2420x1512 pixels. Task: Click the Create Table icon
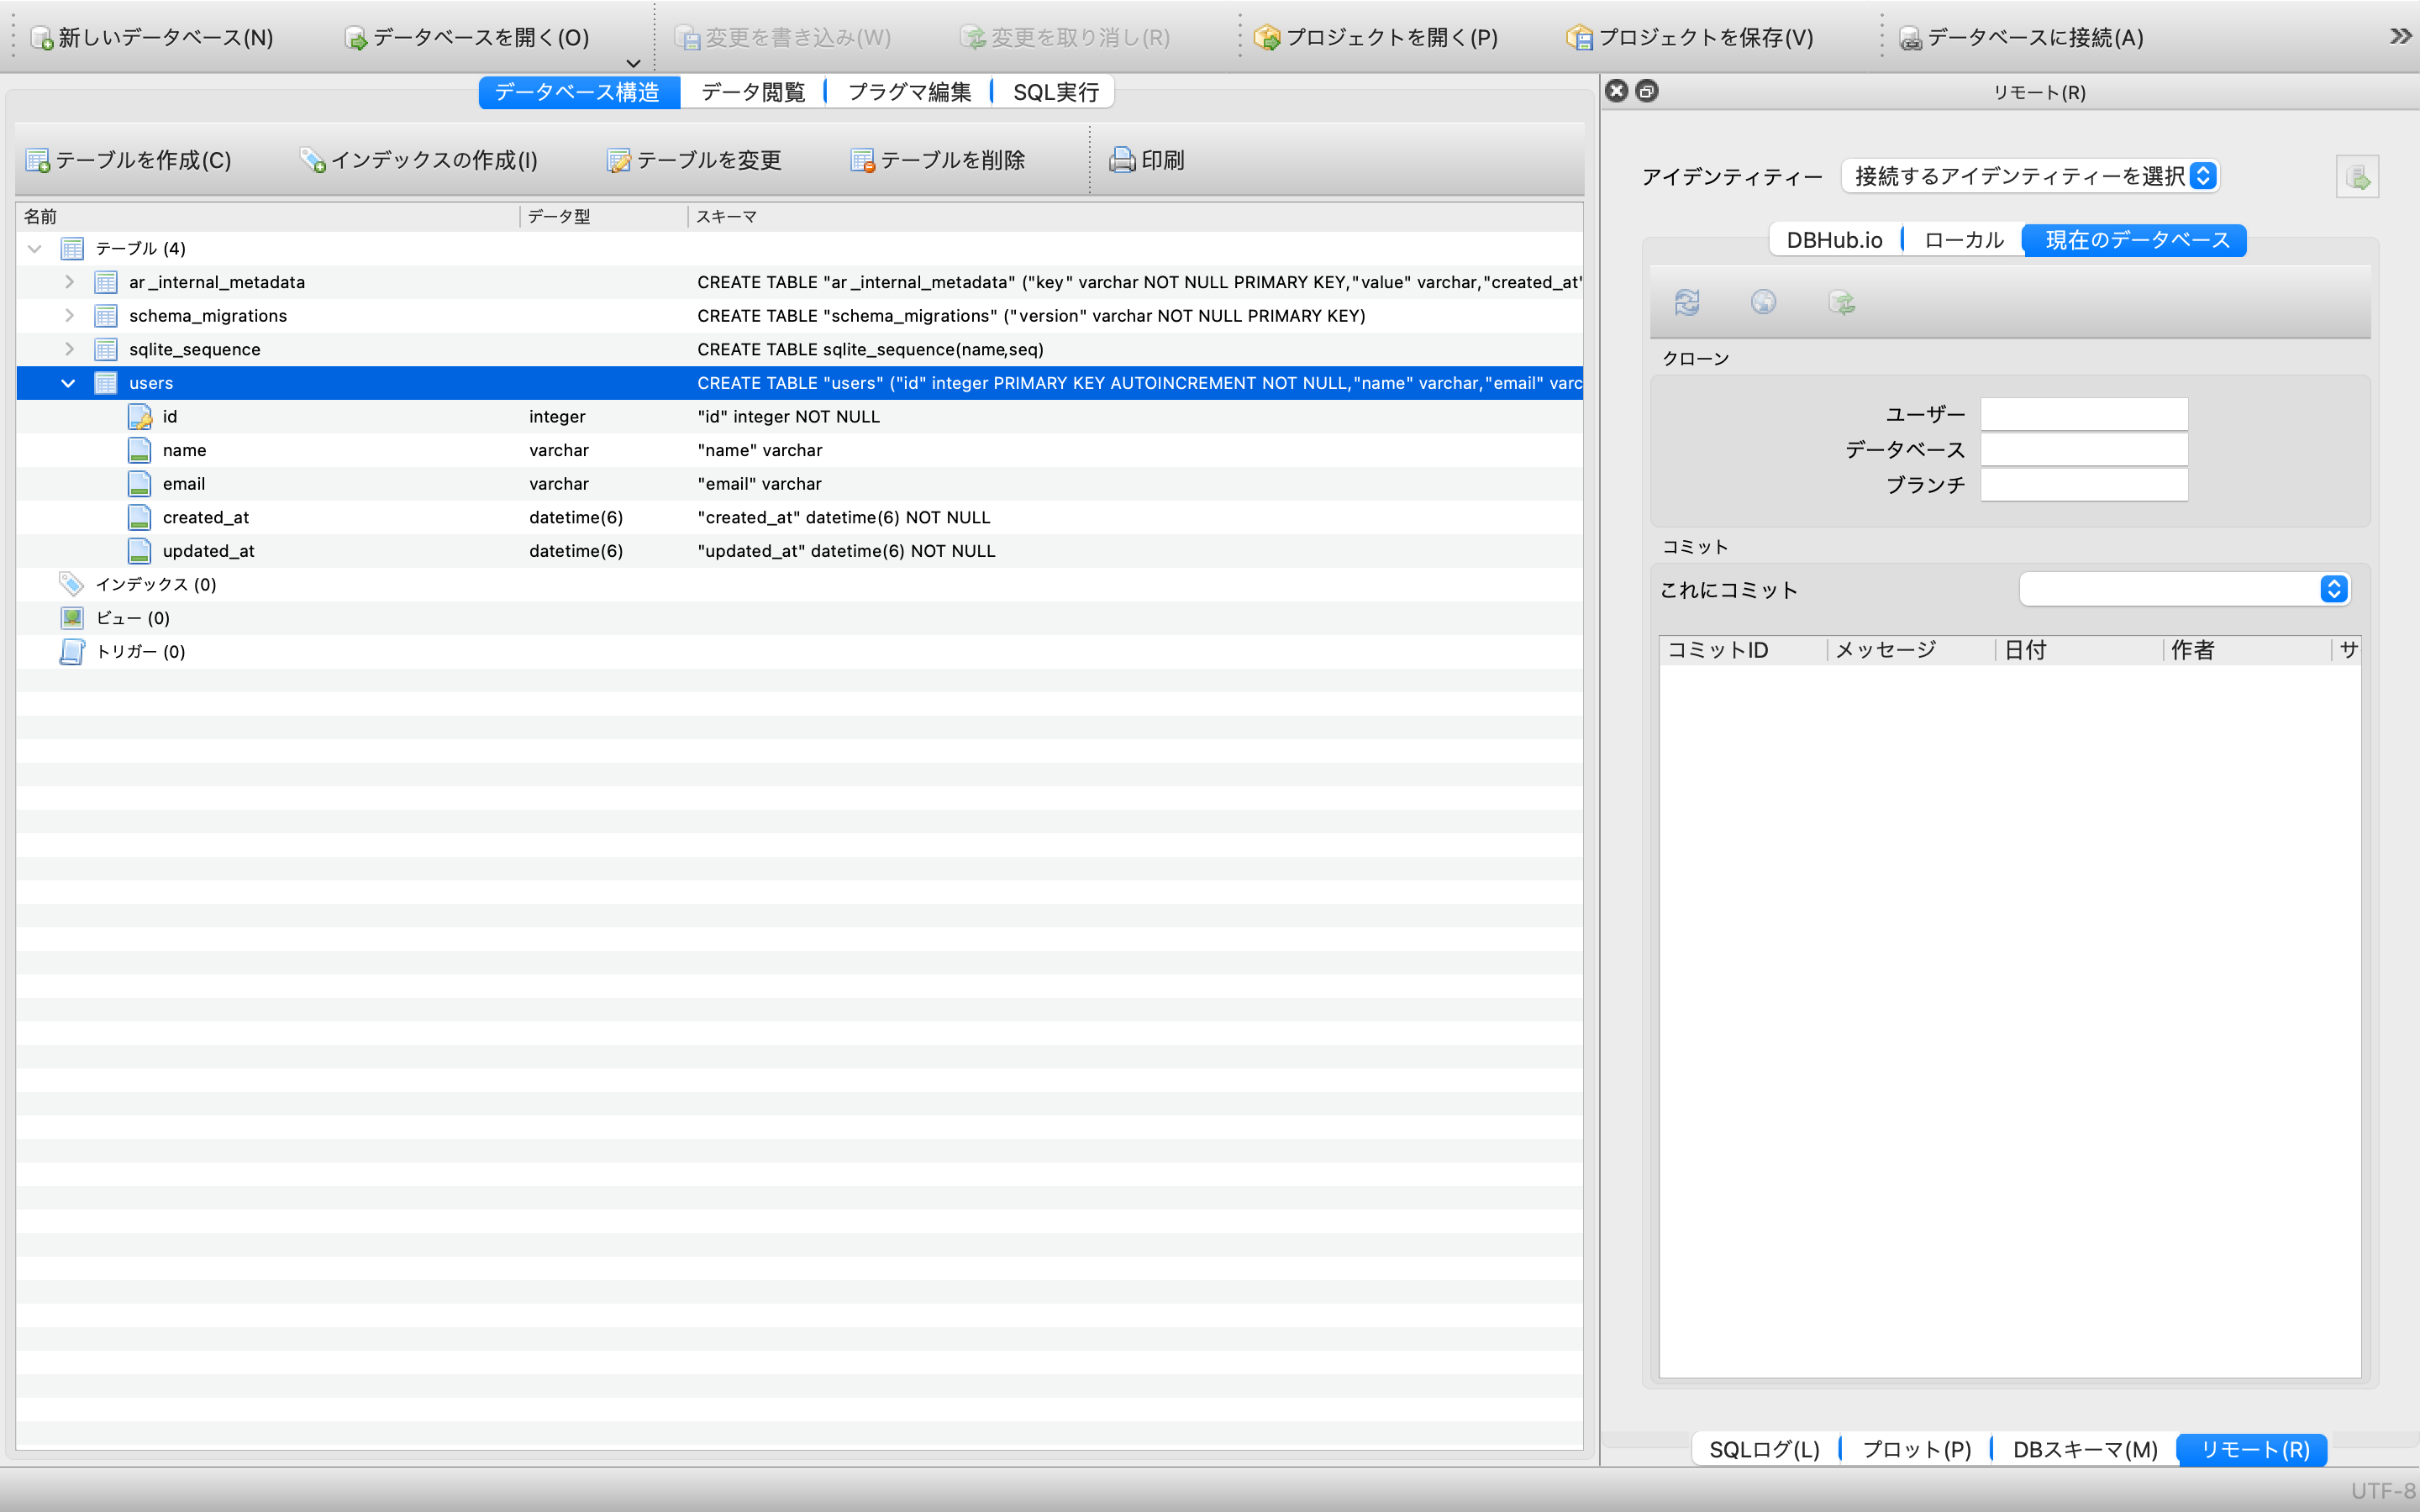pyautogui.click(x=38, y=160)
